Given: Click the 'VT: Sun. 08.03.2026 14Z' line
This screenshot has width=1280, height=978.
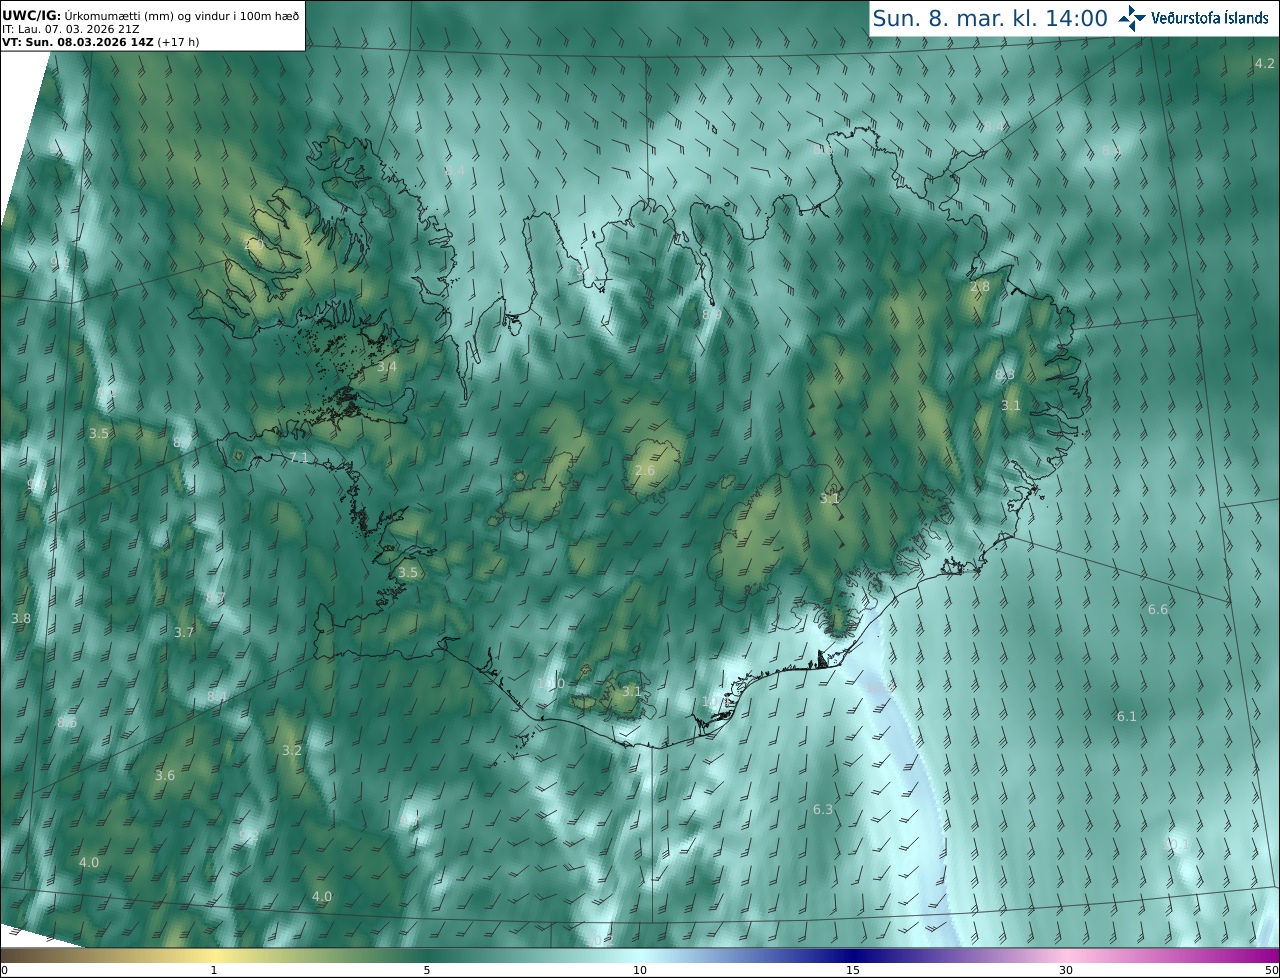Looking at the screenshot, I should [100, 42].
